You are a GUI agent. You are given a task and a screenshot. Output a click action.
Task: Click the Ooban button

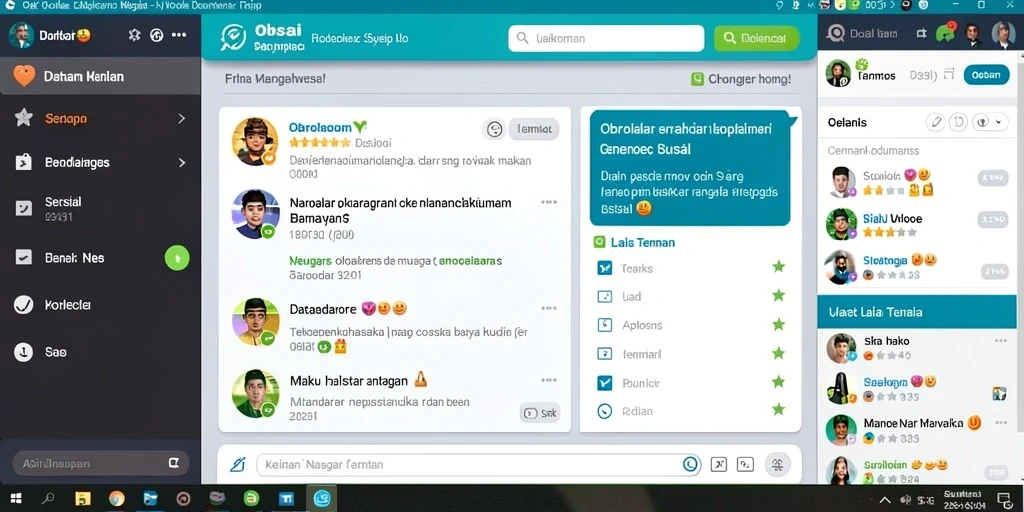[985, 74]
